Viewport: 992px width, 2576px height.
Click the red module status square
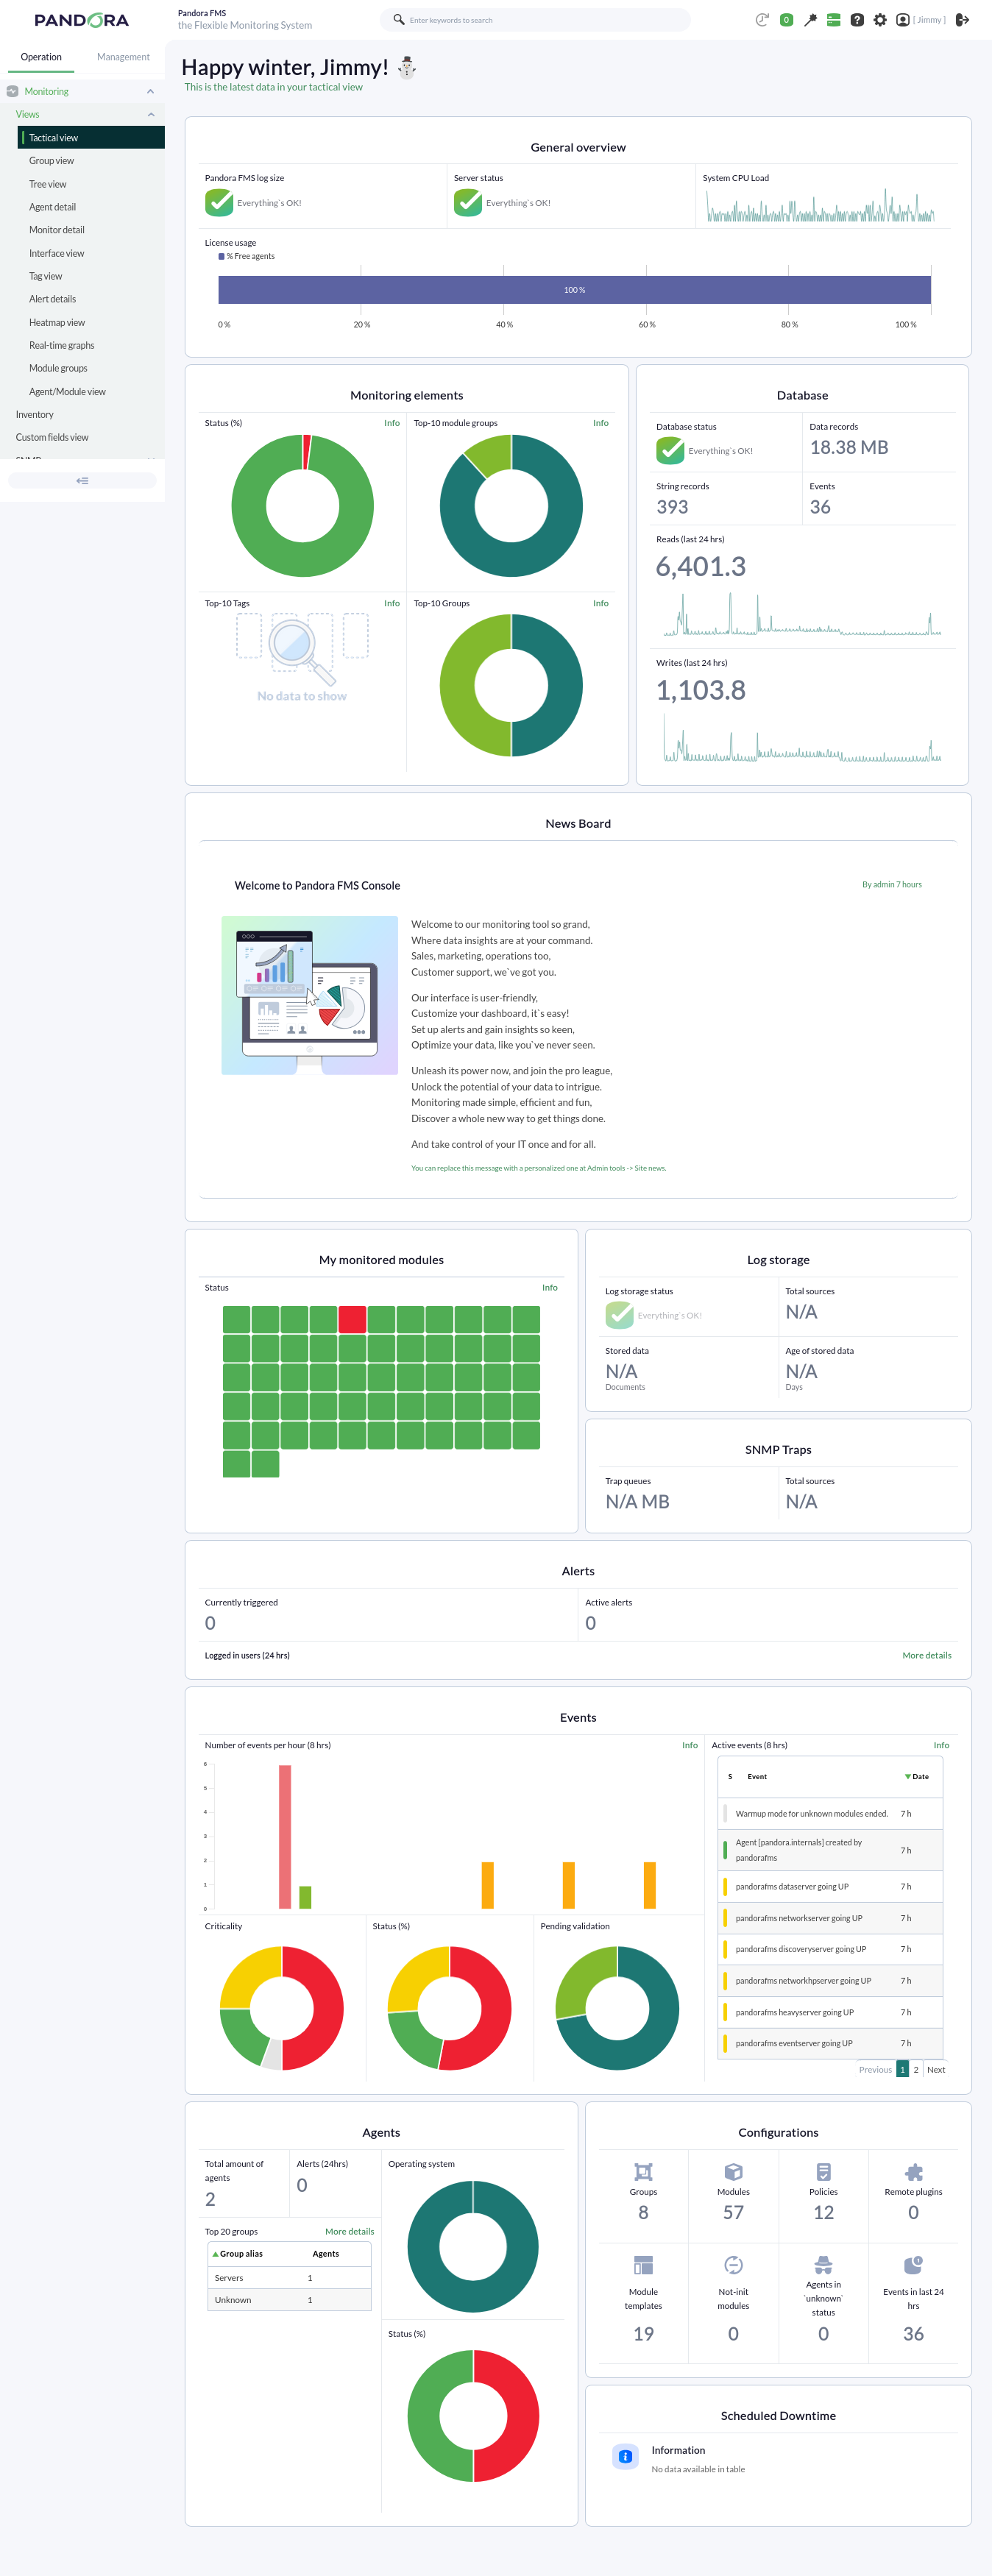[x=352, y=1319]
